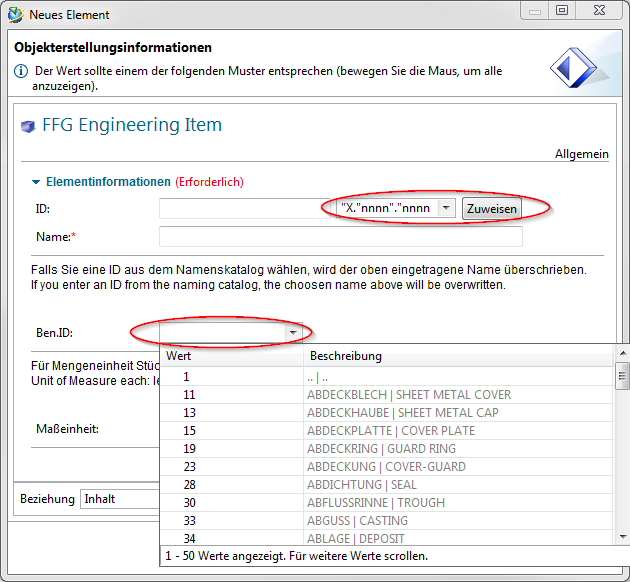Open the Allgemein section link
The width and height of the screenshot is (630, 582).
tap(581, 154)
